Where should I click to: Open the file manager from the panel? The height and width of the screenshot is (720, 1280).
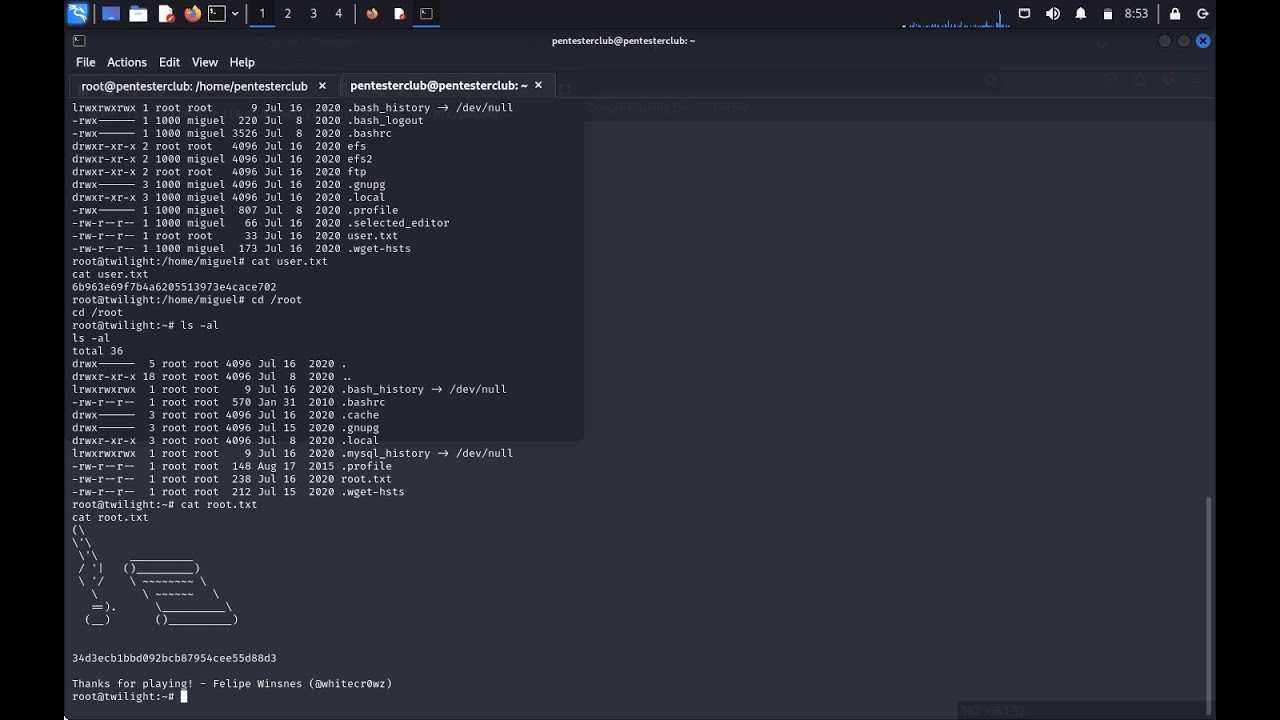(138, 14)
